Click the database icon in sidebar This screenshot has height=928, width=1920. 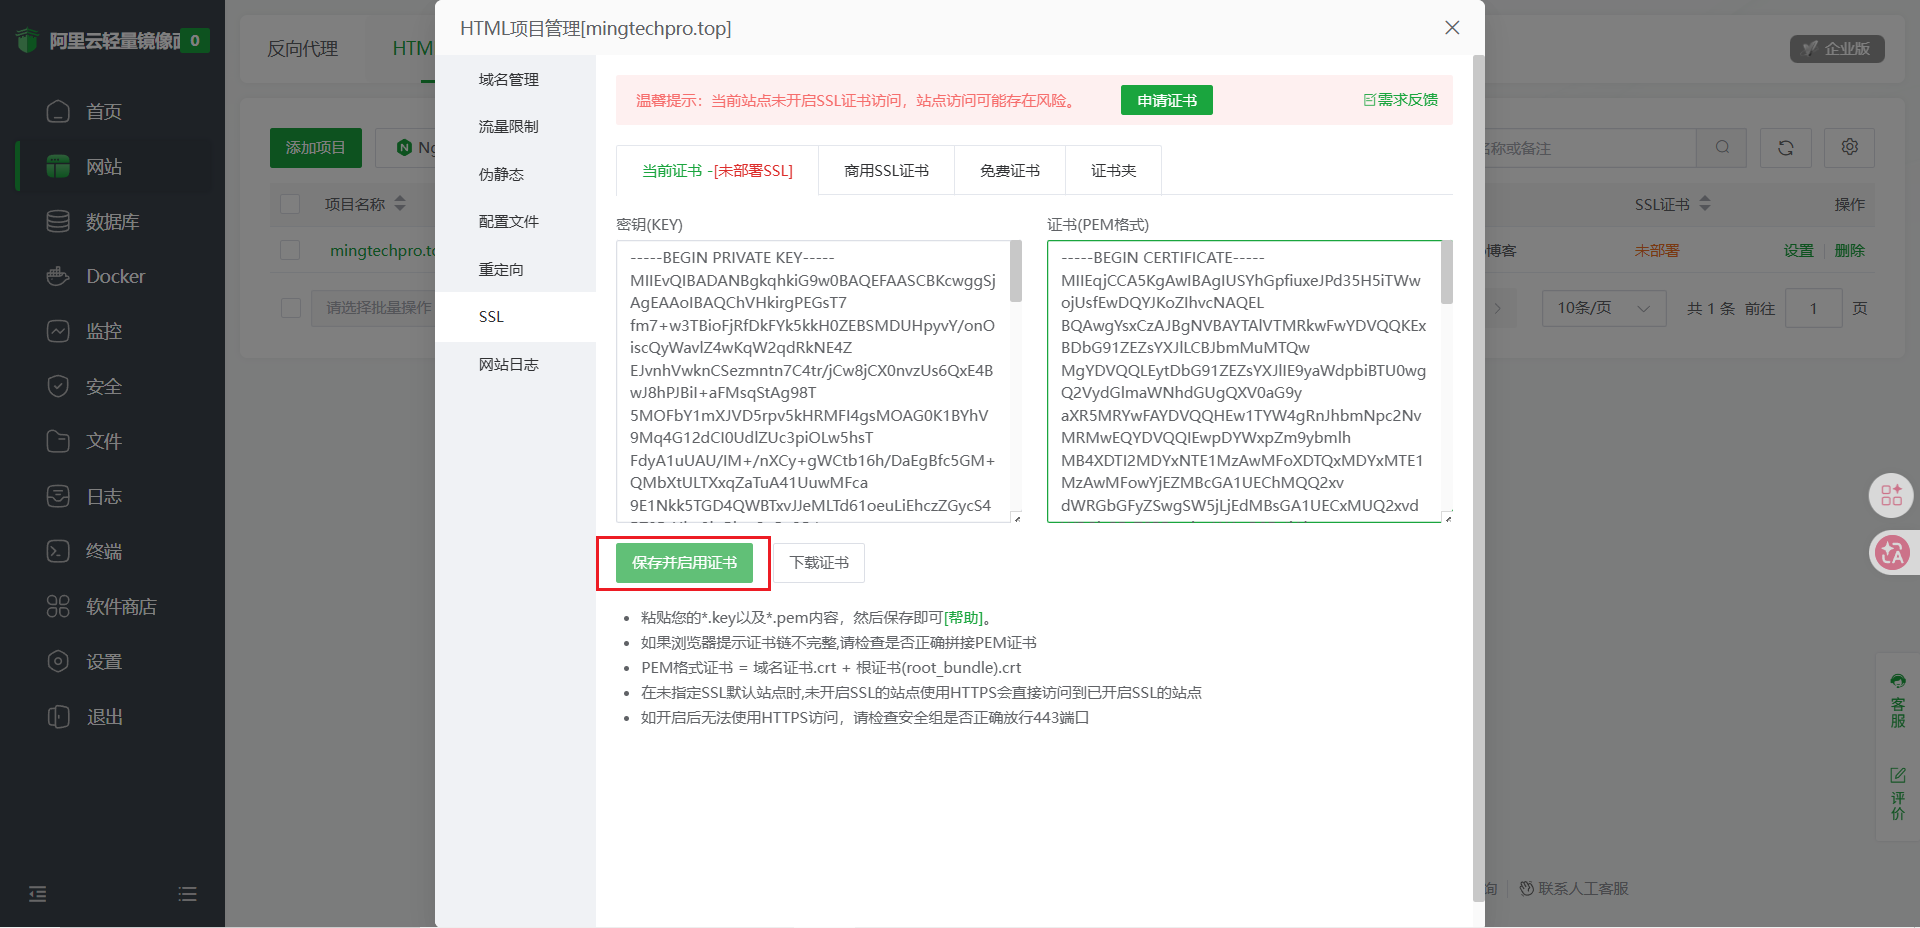click(58, 221)
